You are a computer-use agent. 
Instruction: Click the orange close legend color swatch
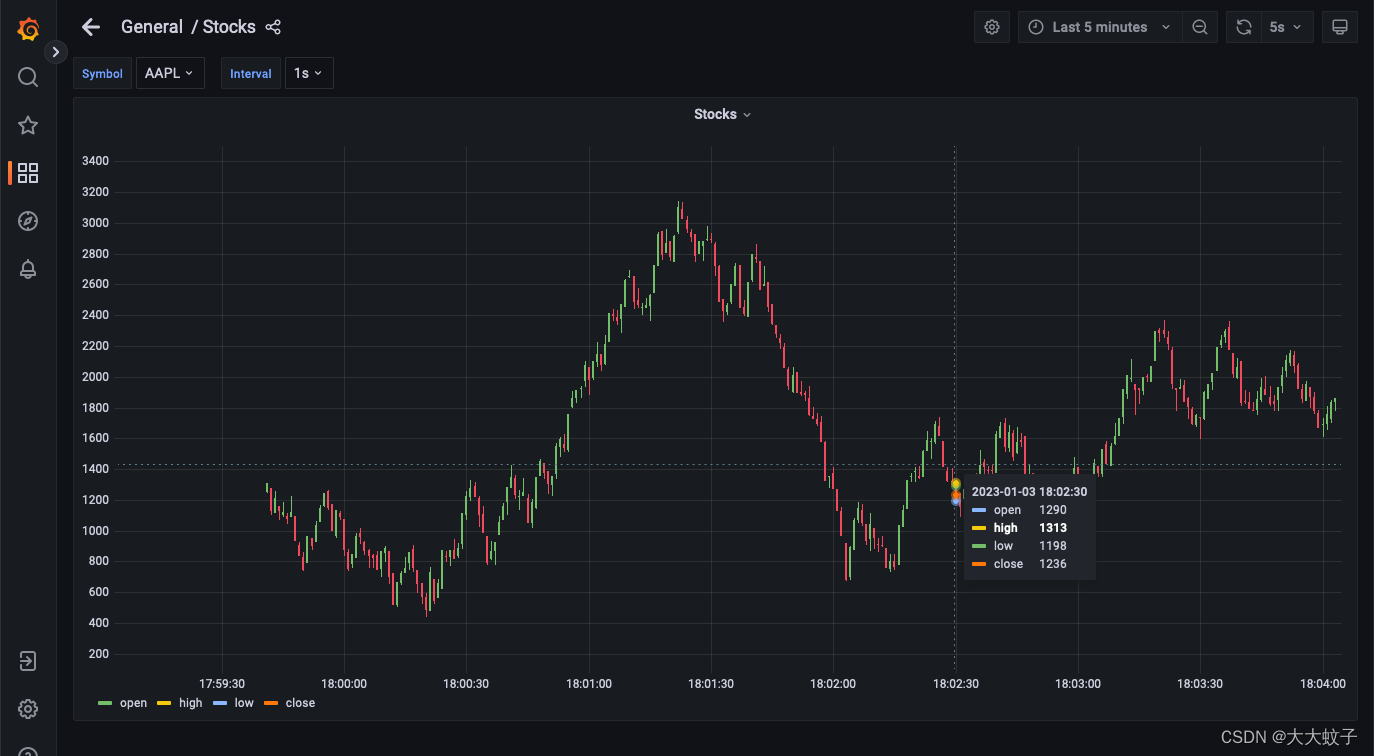coord(271,703)
